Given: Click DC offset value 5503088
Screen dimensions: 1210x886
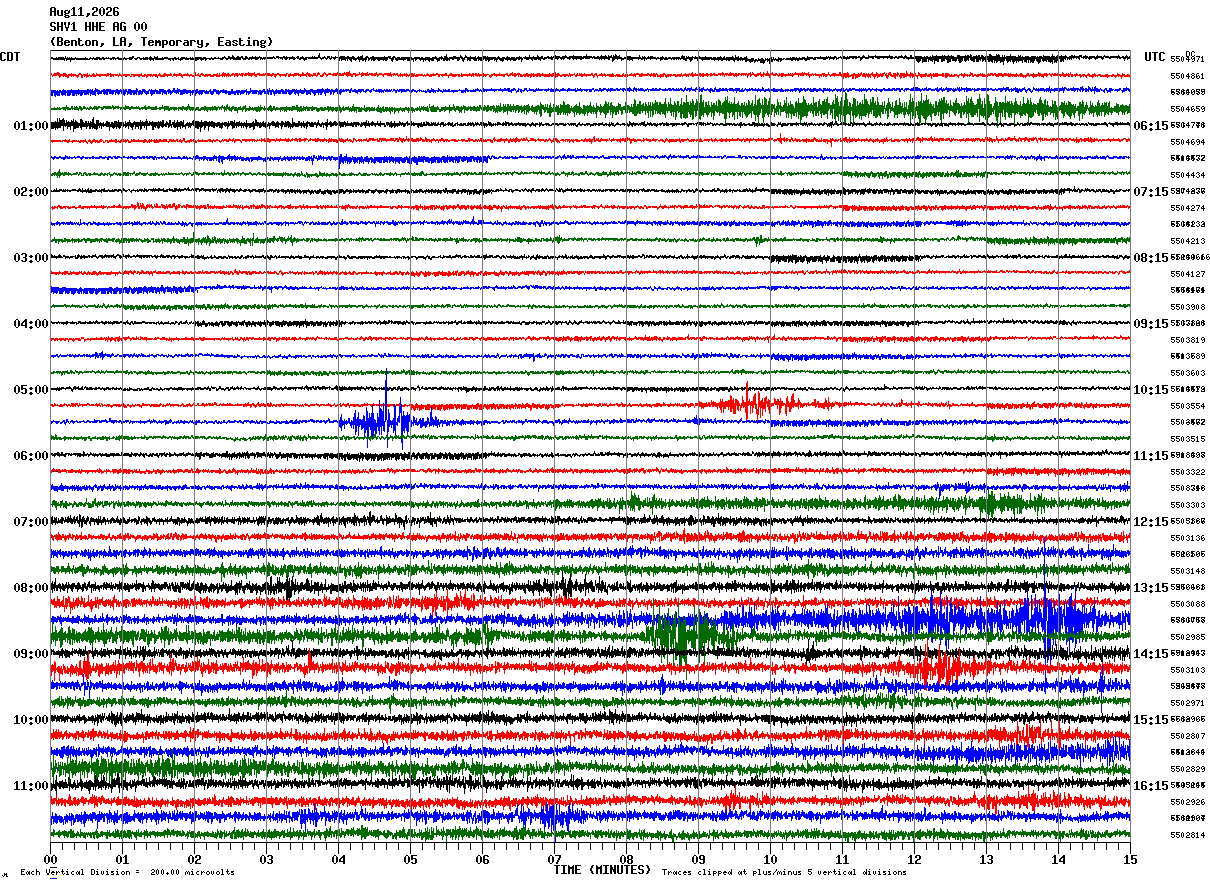Looking at the screenshot, I should pyautogui.click(x=1187, y=604).
